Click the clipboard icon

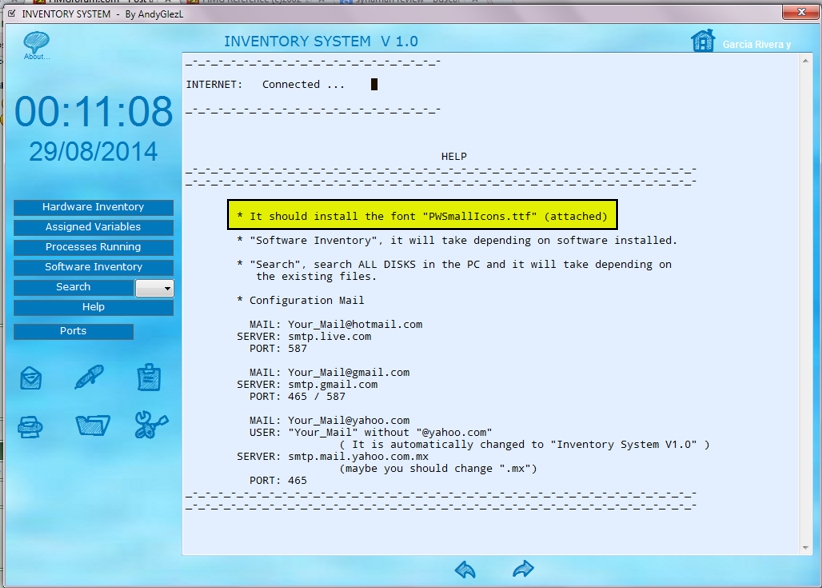[x=148, y=378]
